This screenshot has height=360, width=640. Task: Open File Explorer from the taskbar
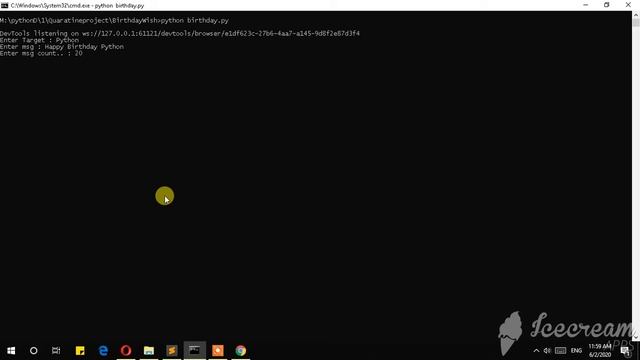click(149, 350)
